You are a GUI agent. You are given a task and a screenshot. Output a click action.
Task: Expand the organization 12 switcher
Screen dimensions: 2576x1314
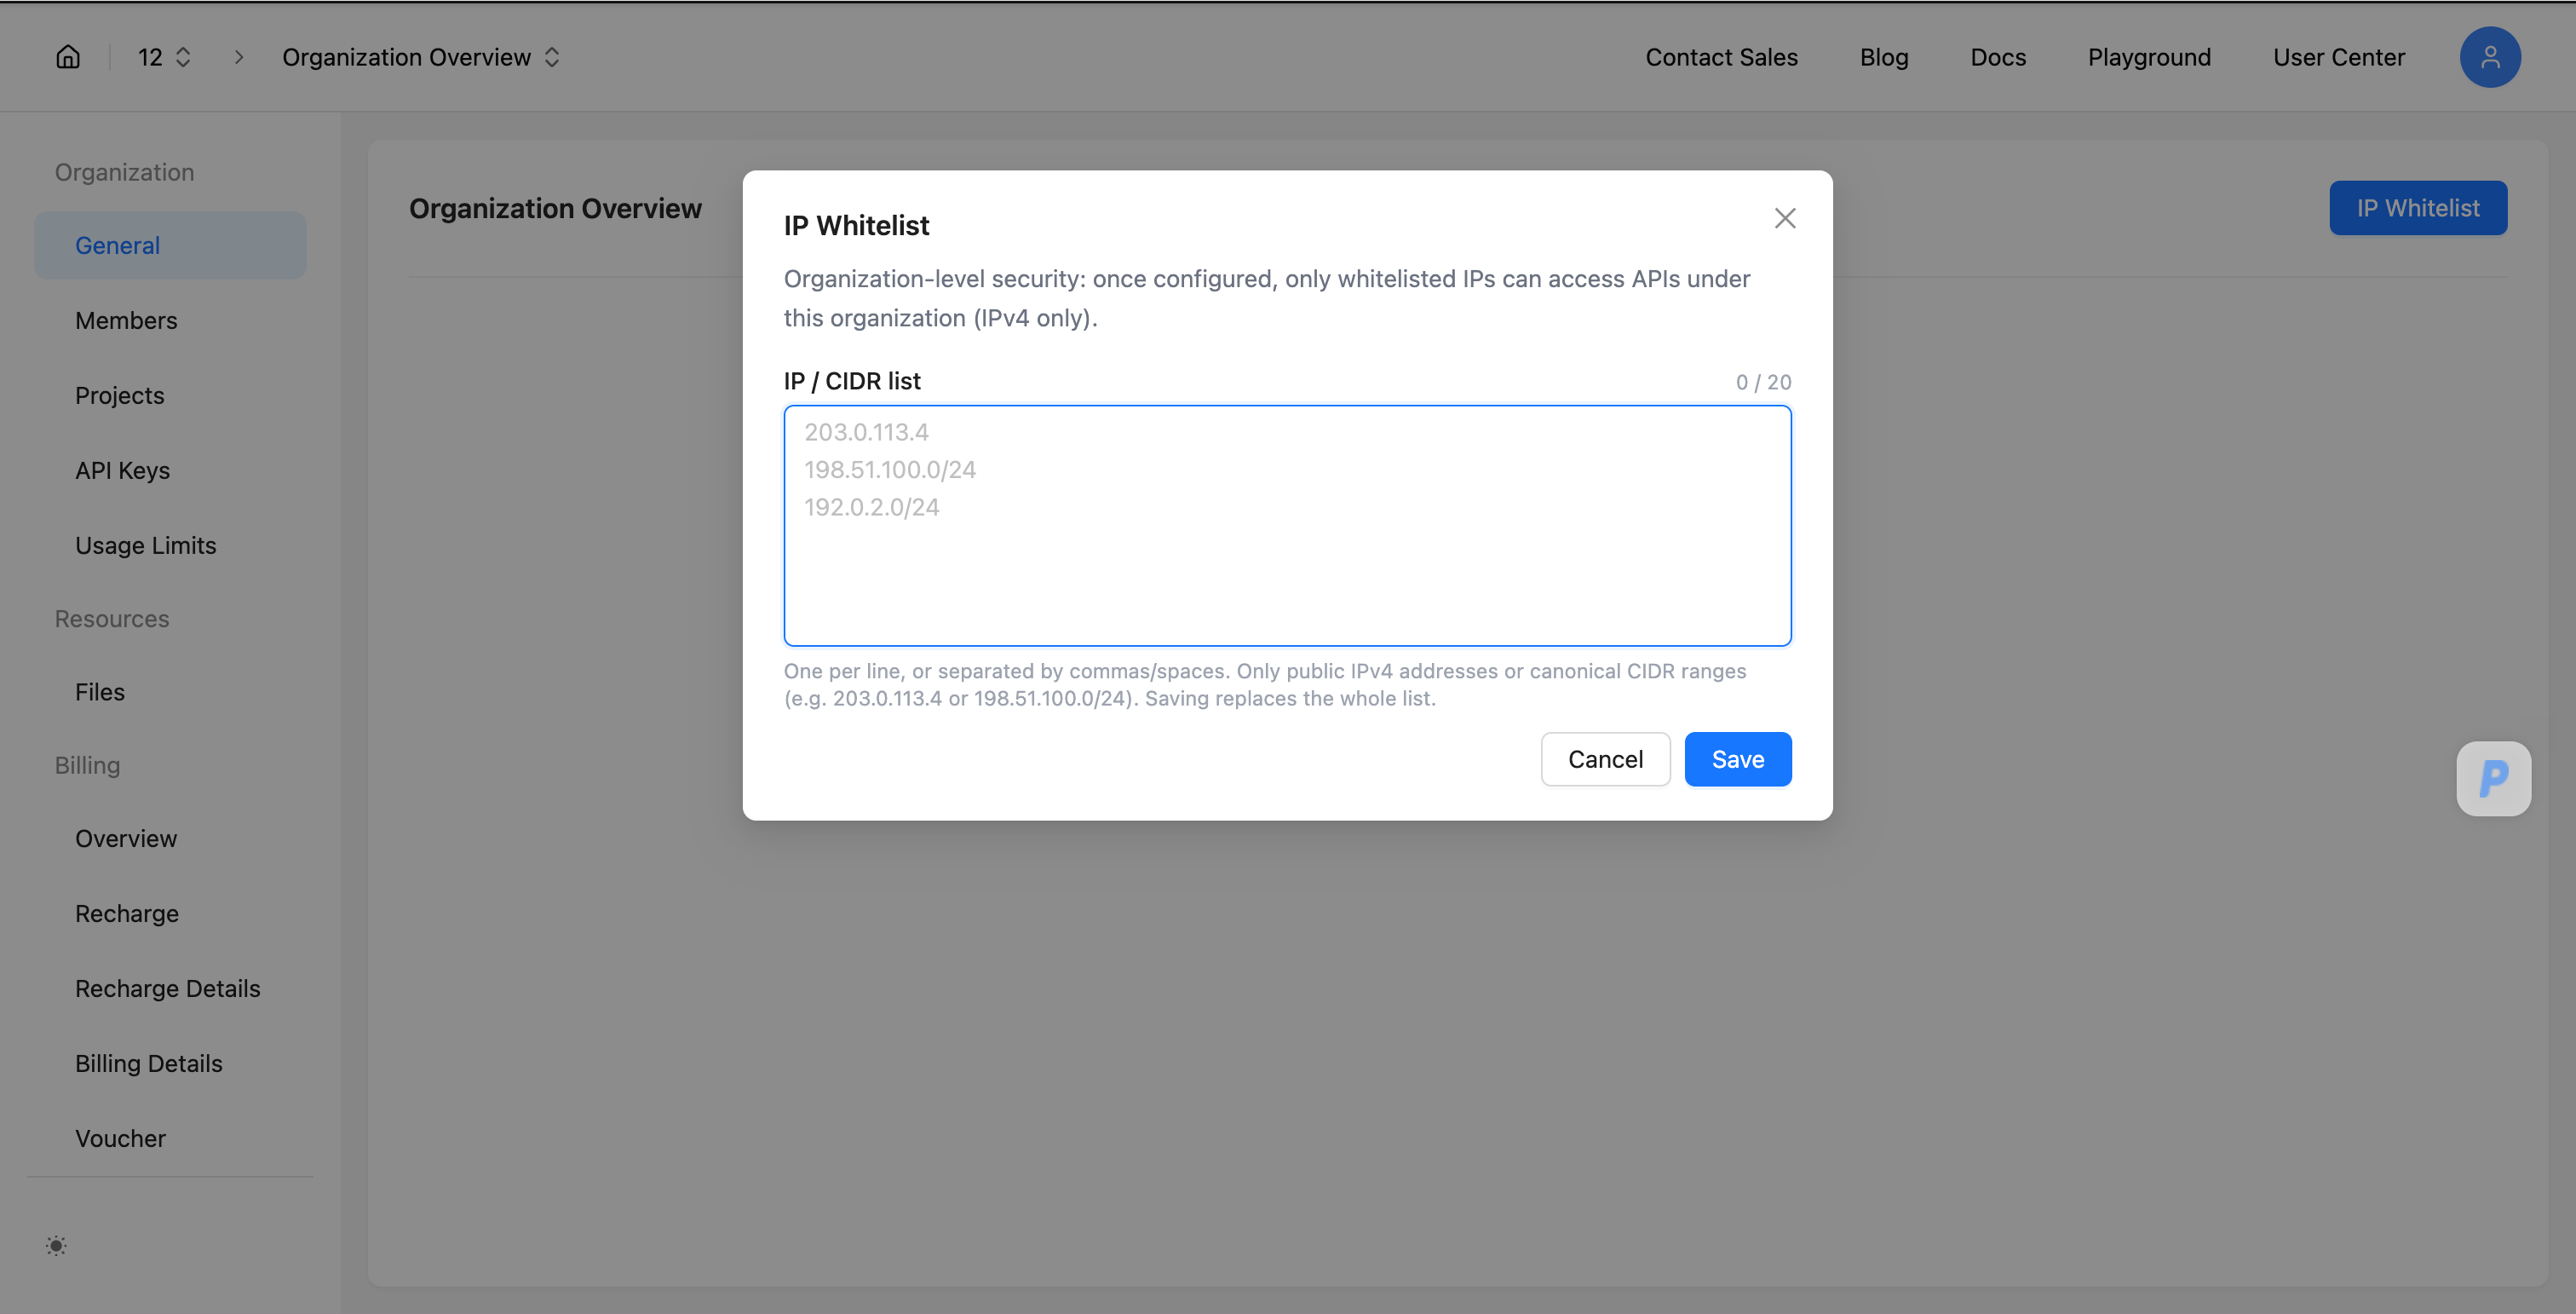164,57
